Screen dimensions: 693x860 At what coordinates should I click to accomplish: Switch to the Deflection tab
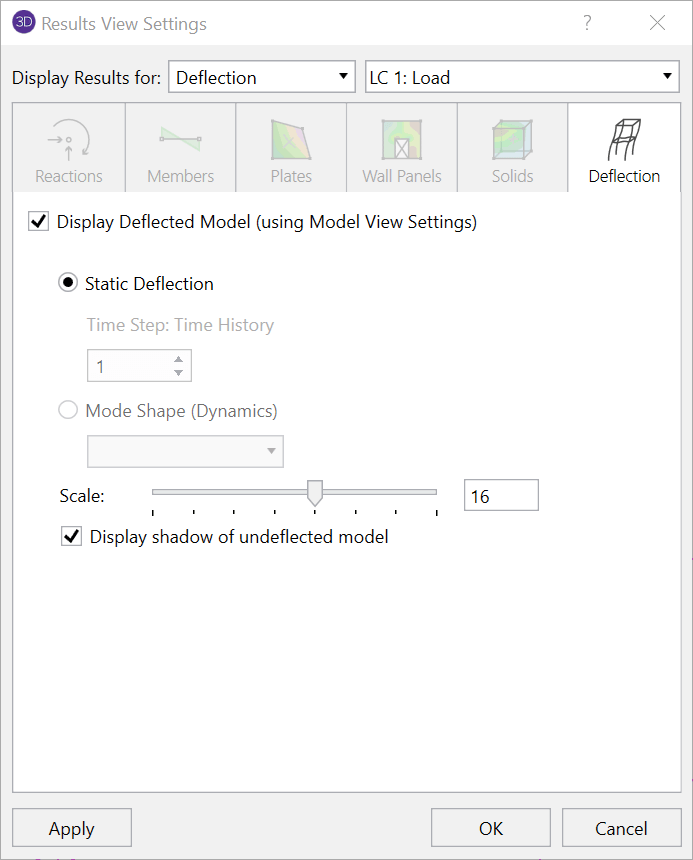tap(623, 147)
